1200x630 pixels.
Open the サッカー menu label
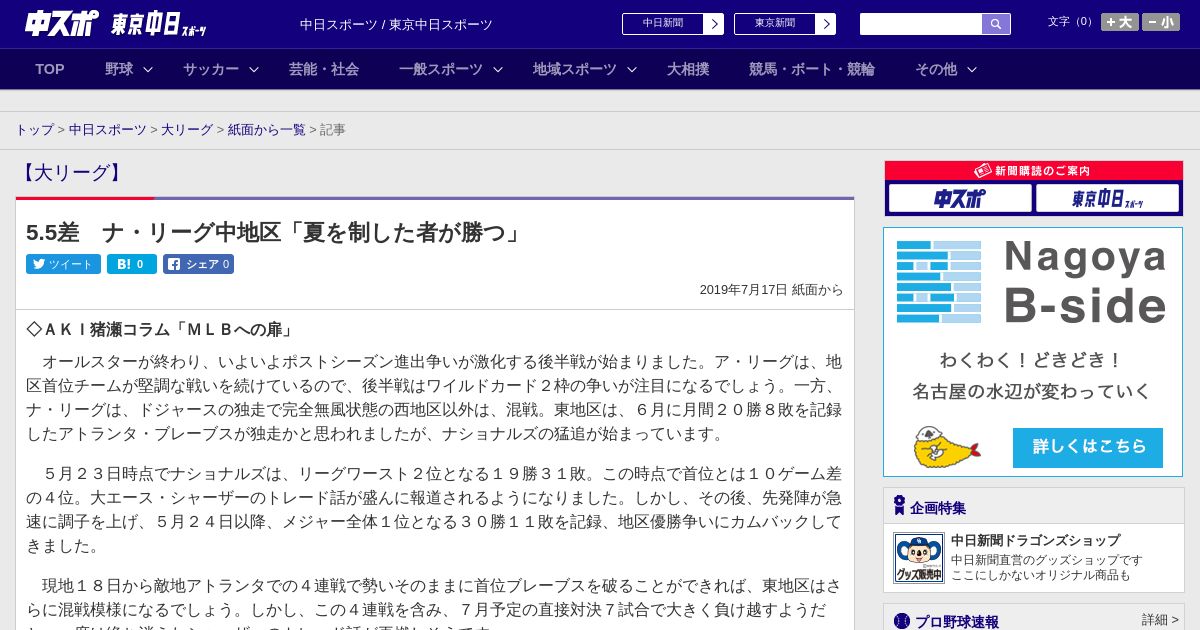click(211, 69)
